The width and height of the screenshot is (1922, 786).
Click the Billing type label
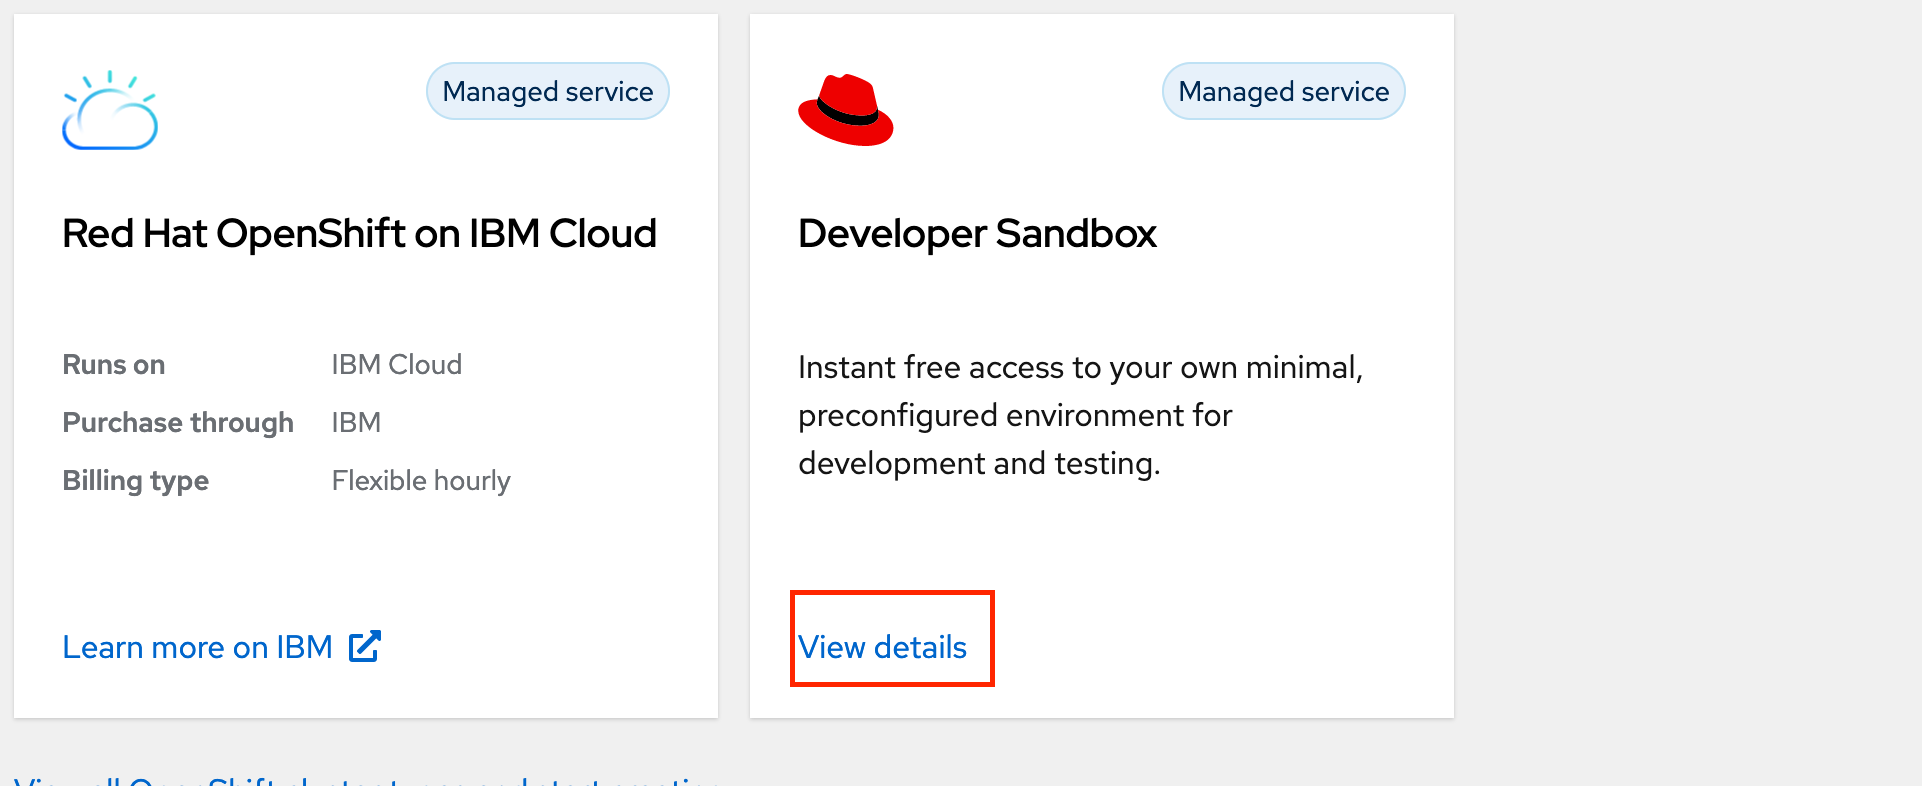click(136, 481)
